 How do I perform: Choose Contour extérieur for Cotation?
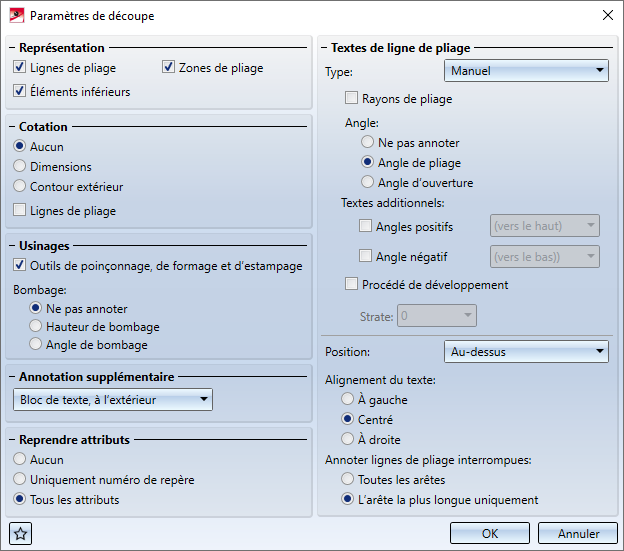pos(21,187)
